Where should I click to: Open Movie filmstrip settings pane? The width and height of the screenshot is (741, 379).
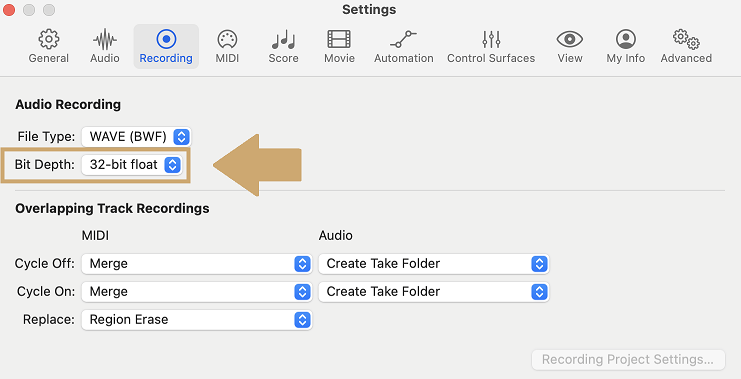pyautogui.click(x=339, y=46)
